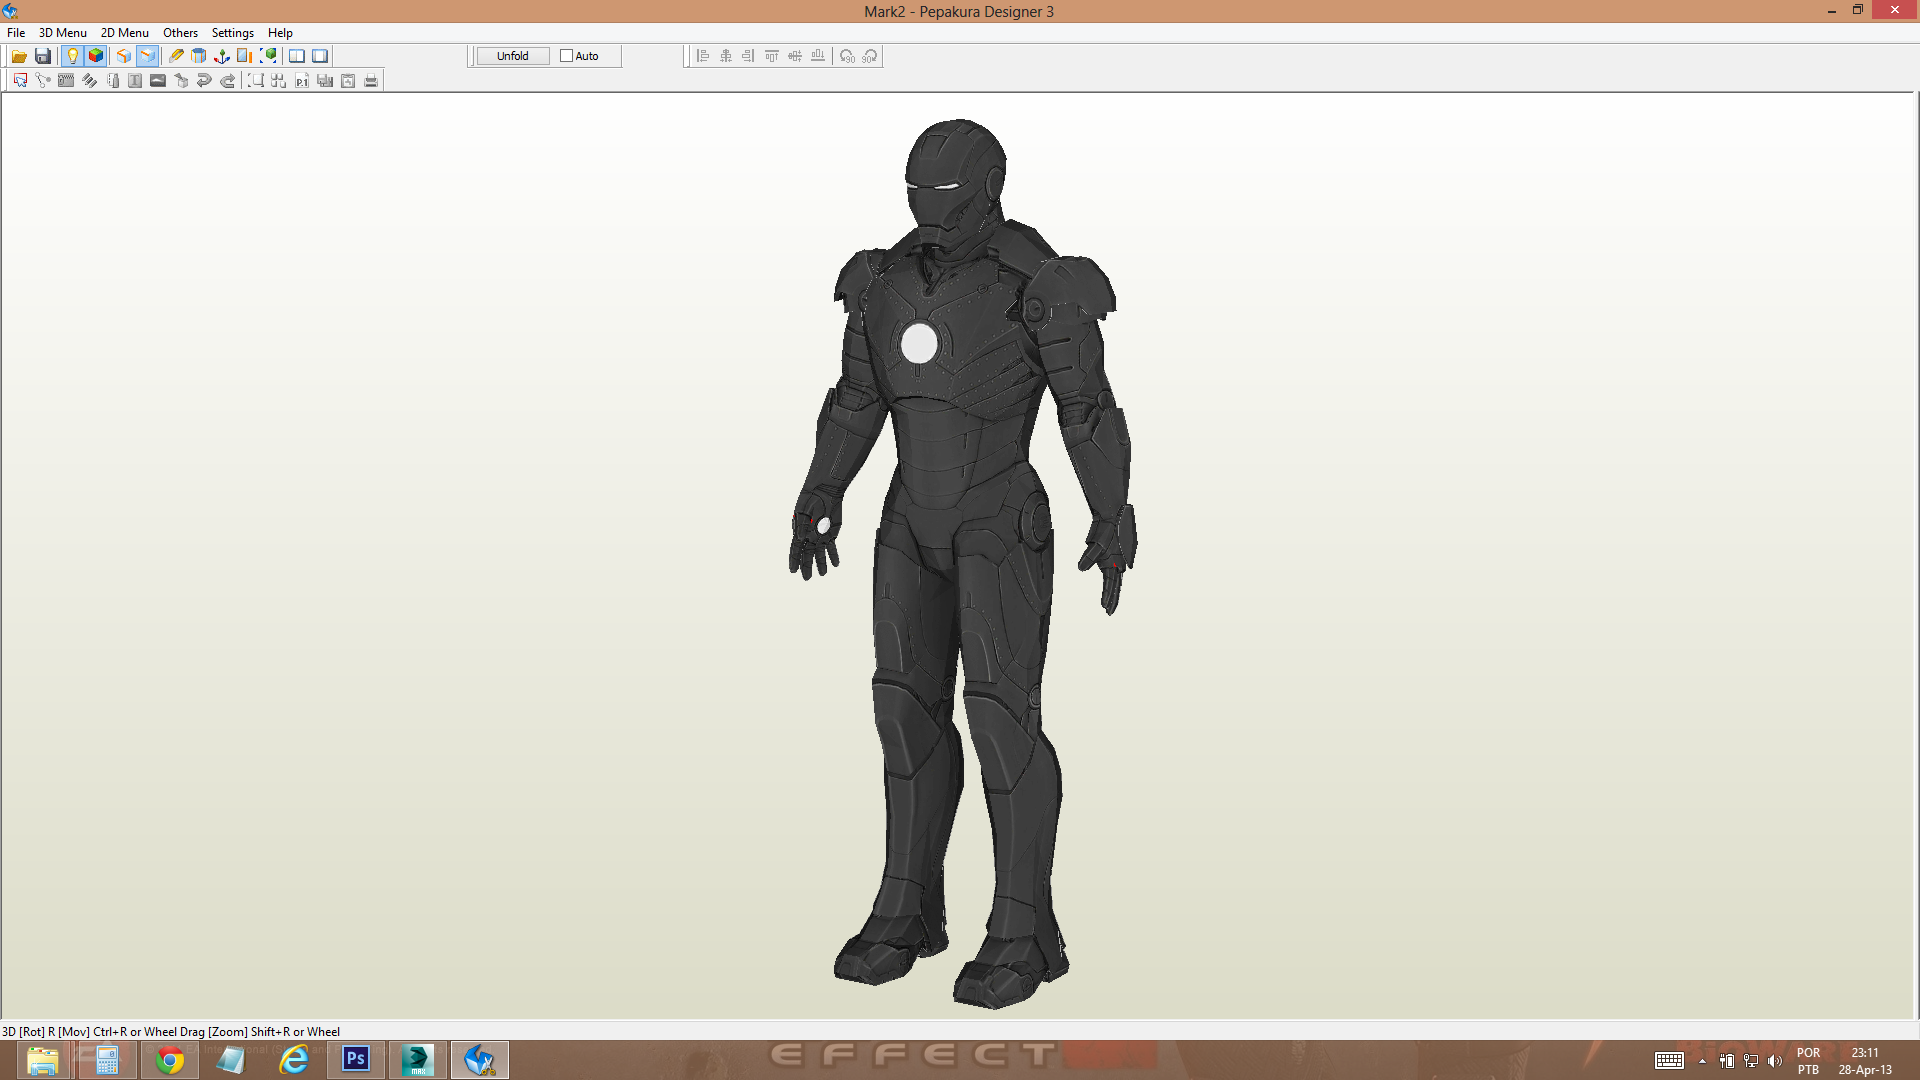Screen dimensions: 1920x1080
Task: Toggle the highlighted pale-blue cube view icon
Action: [147, 56]
